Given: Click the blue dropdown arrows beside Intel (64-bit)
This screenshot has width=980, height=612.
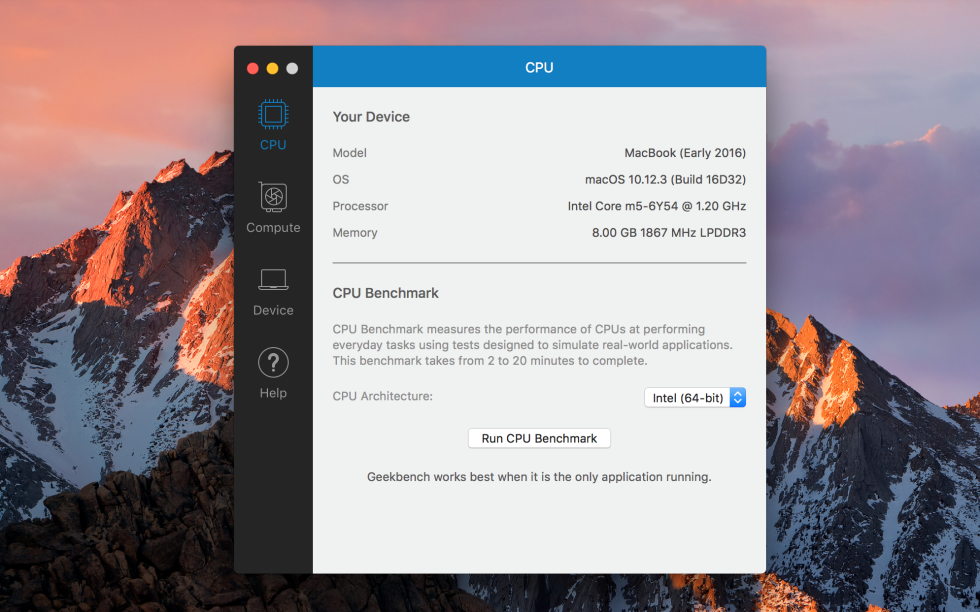Looking at the screenshot, I should tap(738, 398).
